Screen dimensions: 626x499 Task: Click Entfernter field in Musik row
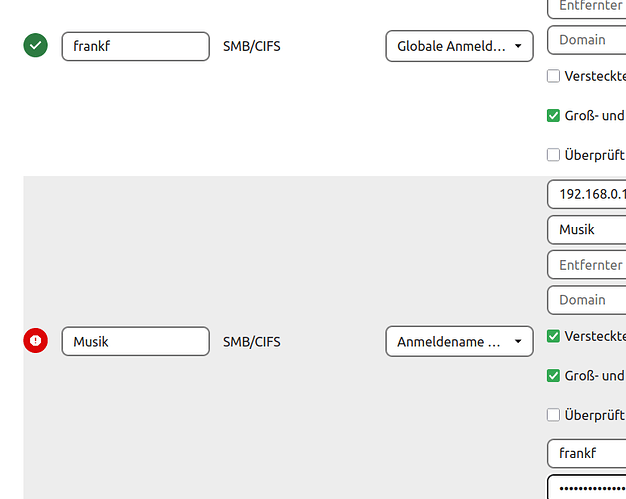coord(588,265)
